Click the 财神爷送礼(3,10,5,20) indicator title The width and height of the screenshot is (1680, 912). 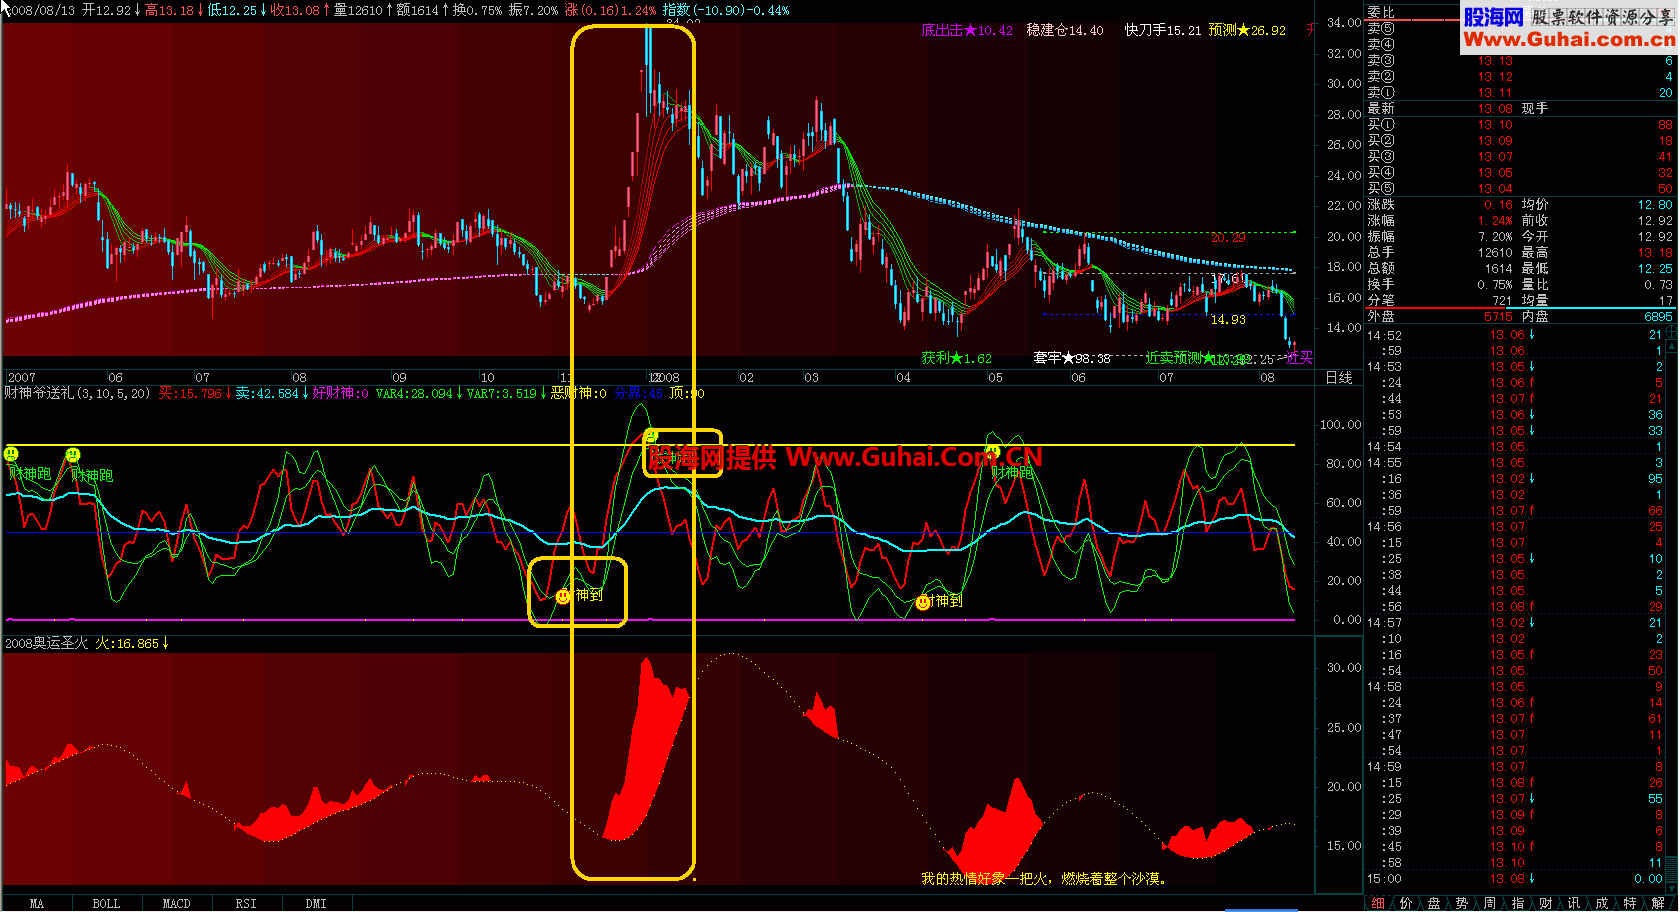coord(77,393)
